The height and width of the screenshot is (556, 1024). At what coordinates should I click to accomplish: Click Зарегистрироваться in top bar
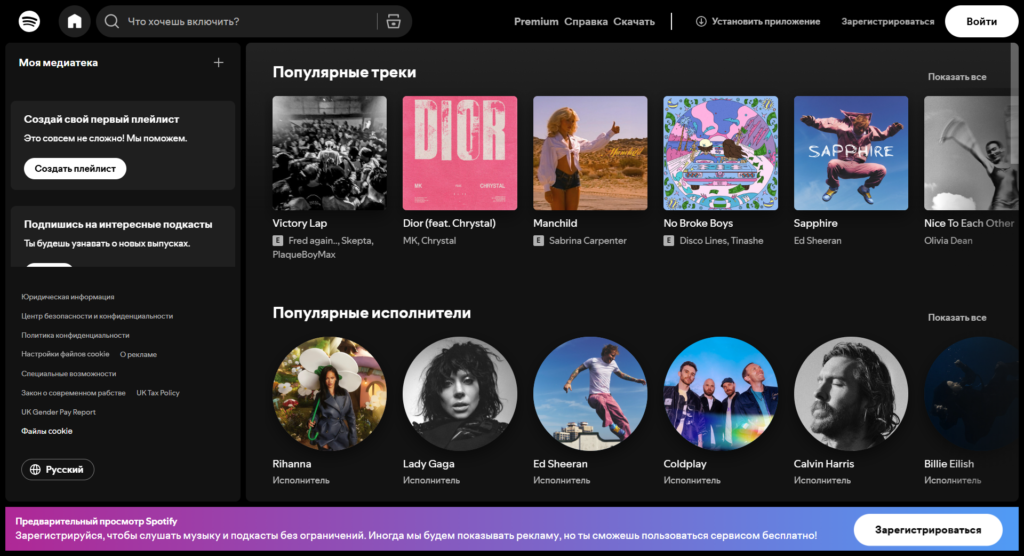(888, 22)
